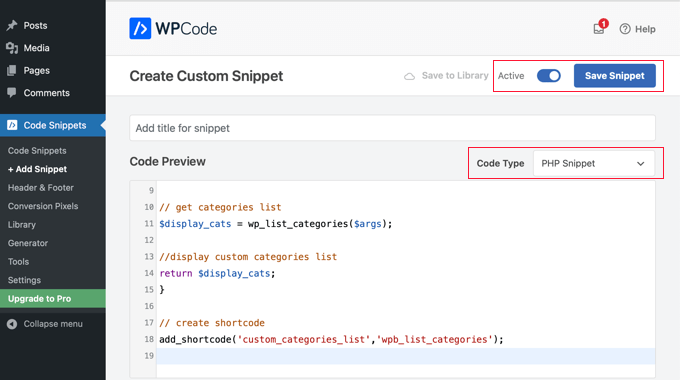
Task: Open the snippet Library page
Action: pyautogui.click(x=22, y=225)
